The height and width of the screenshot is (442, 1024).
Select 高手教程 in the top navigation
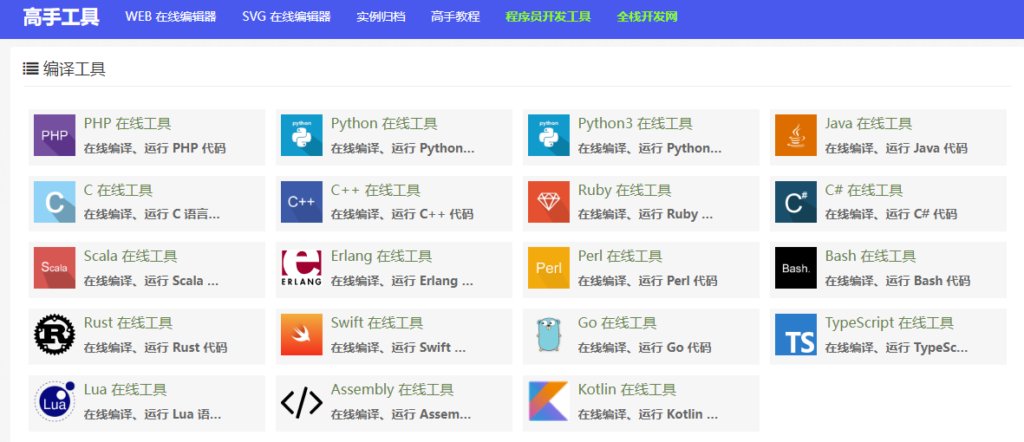[455, 17]
